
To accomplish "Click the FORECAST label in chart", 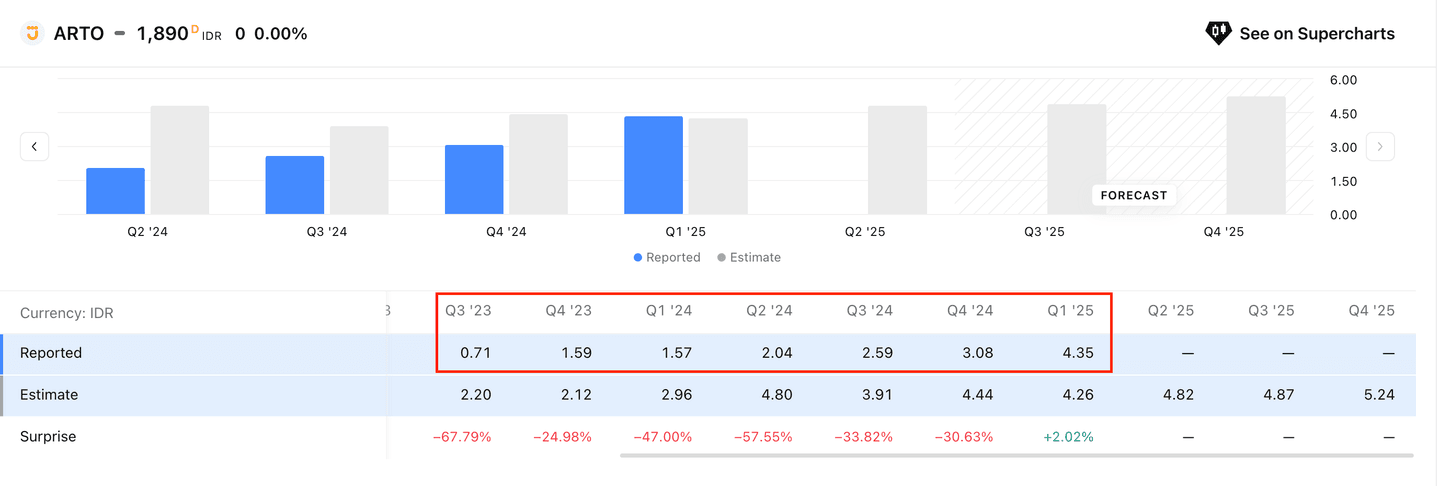I will 1133,195.
